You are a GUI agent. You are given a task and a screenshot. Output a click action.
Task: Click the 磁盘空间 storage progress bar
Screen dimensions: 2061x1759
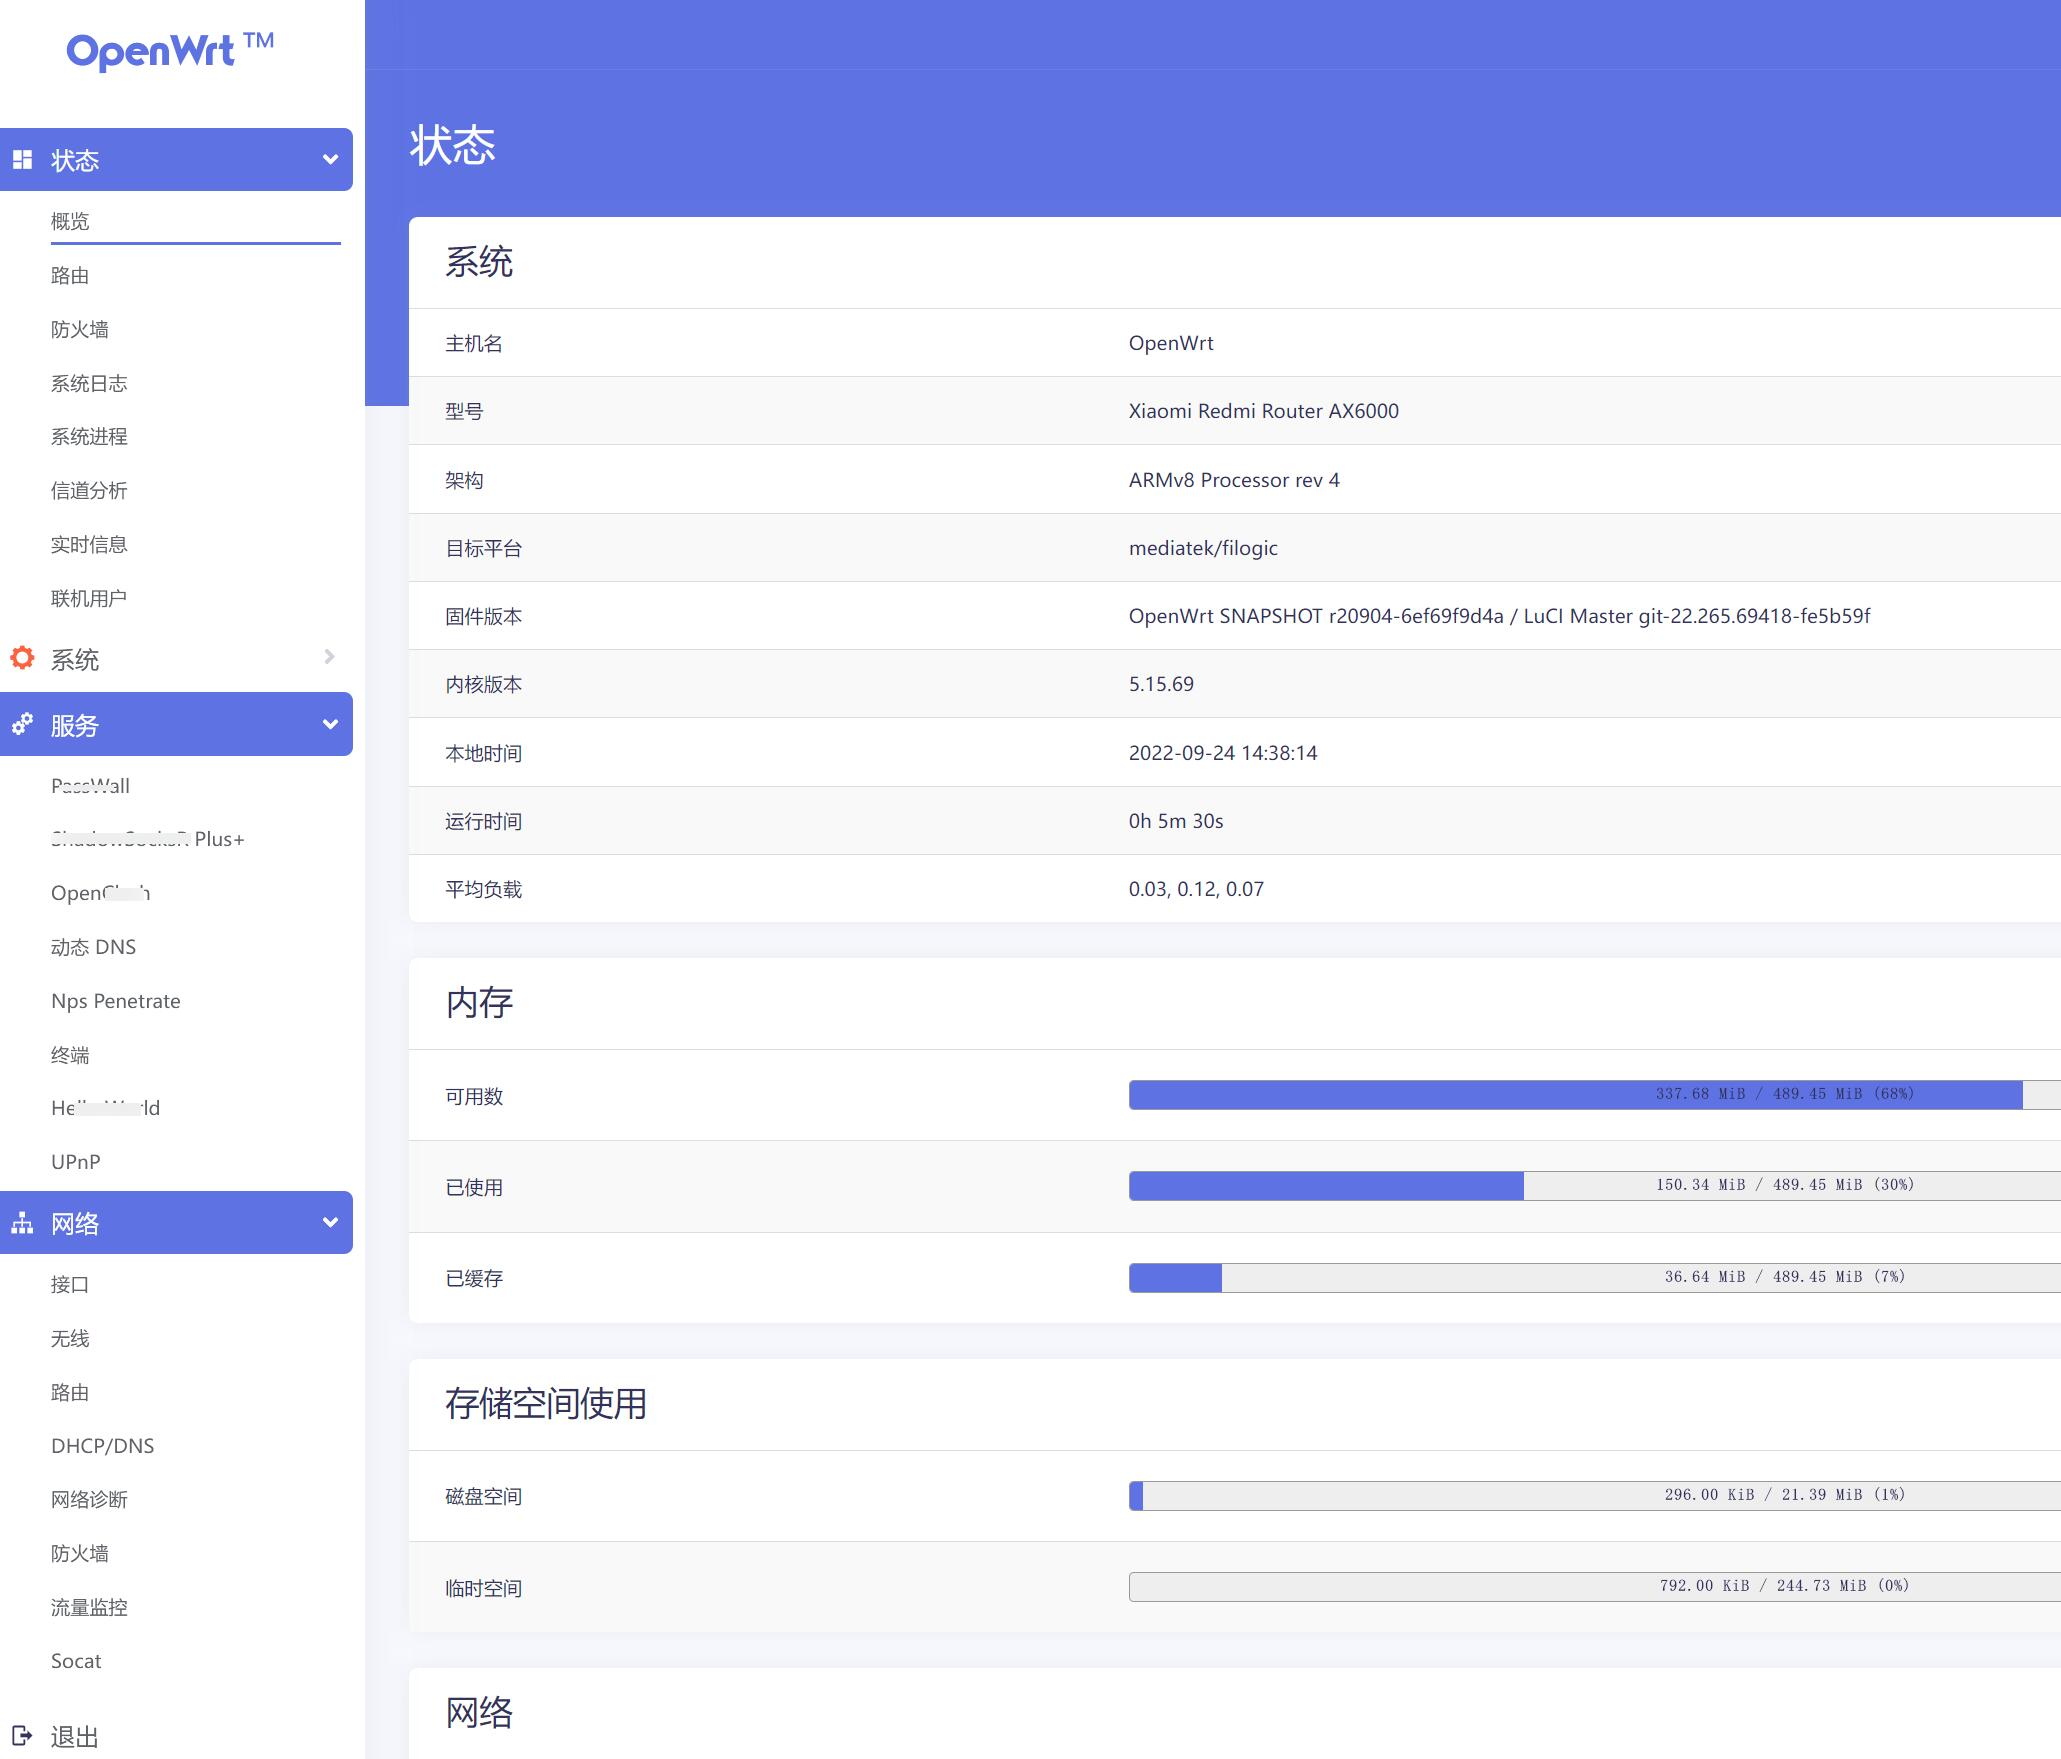pos(1594,1495)
